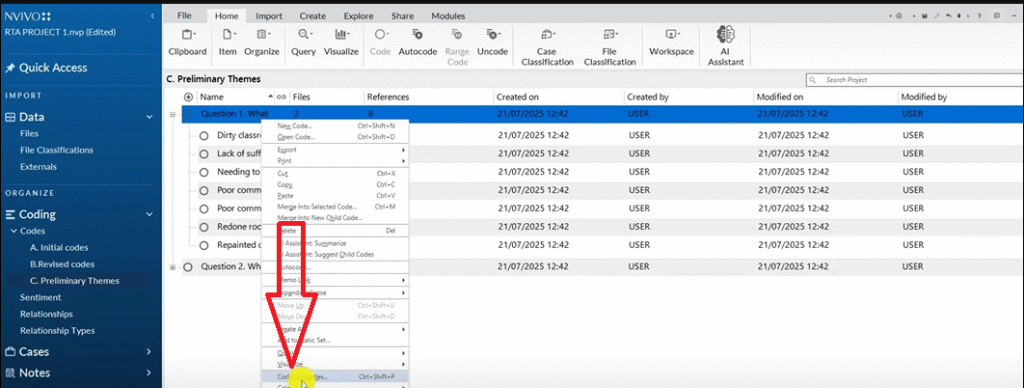1024x388 pixels.
Task: Open Externals in the sidebar
Action: click(38, 167)
